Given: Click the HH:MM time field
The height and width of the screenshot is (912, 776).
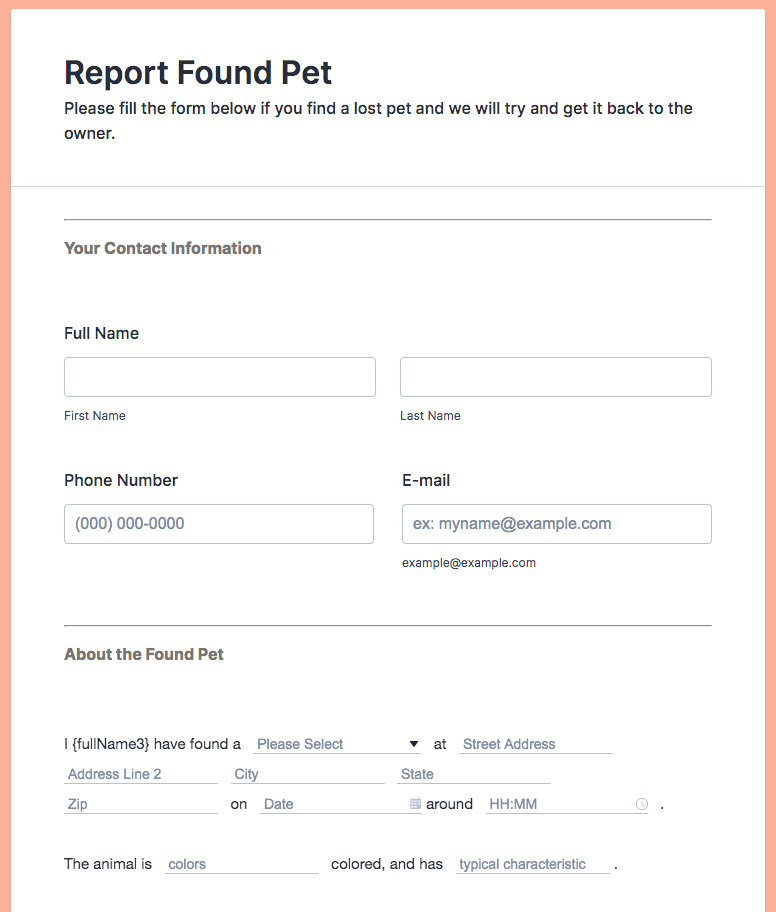Looking at the screenshot, I should pyautogui.click(x=558, y=804).
